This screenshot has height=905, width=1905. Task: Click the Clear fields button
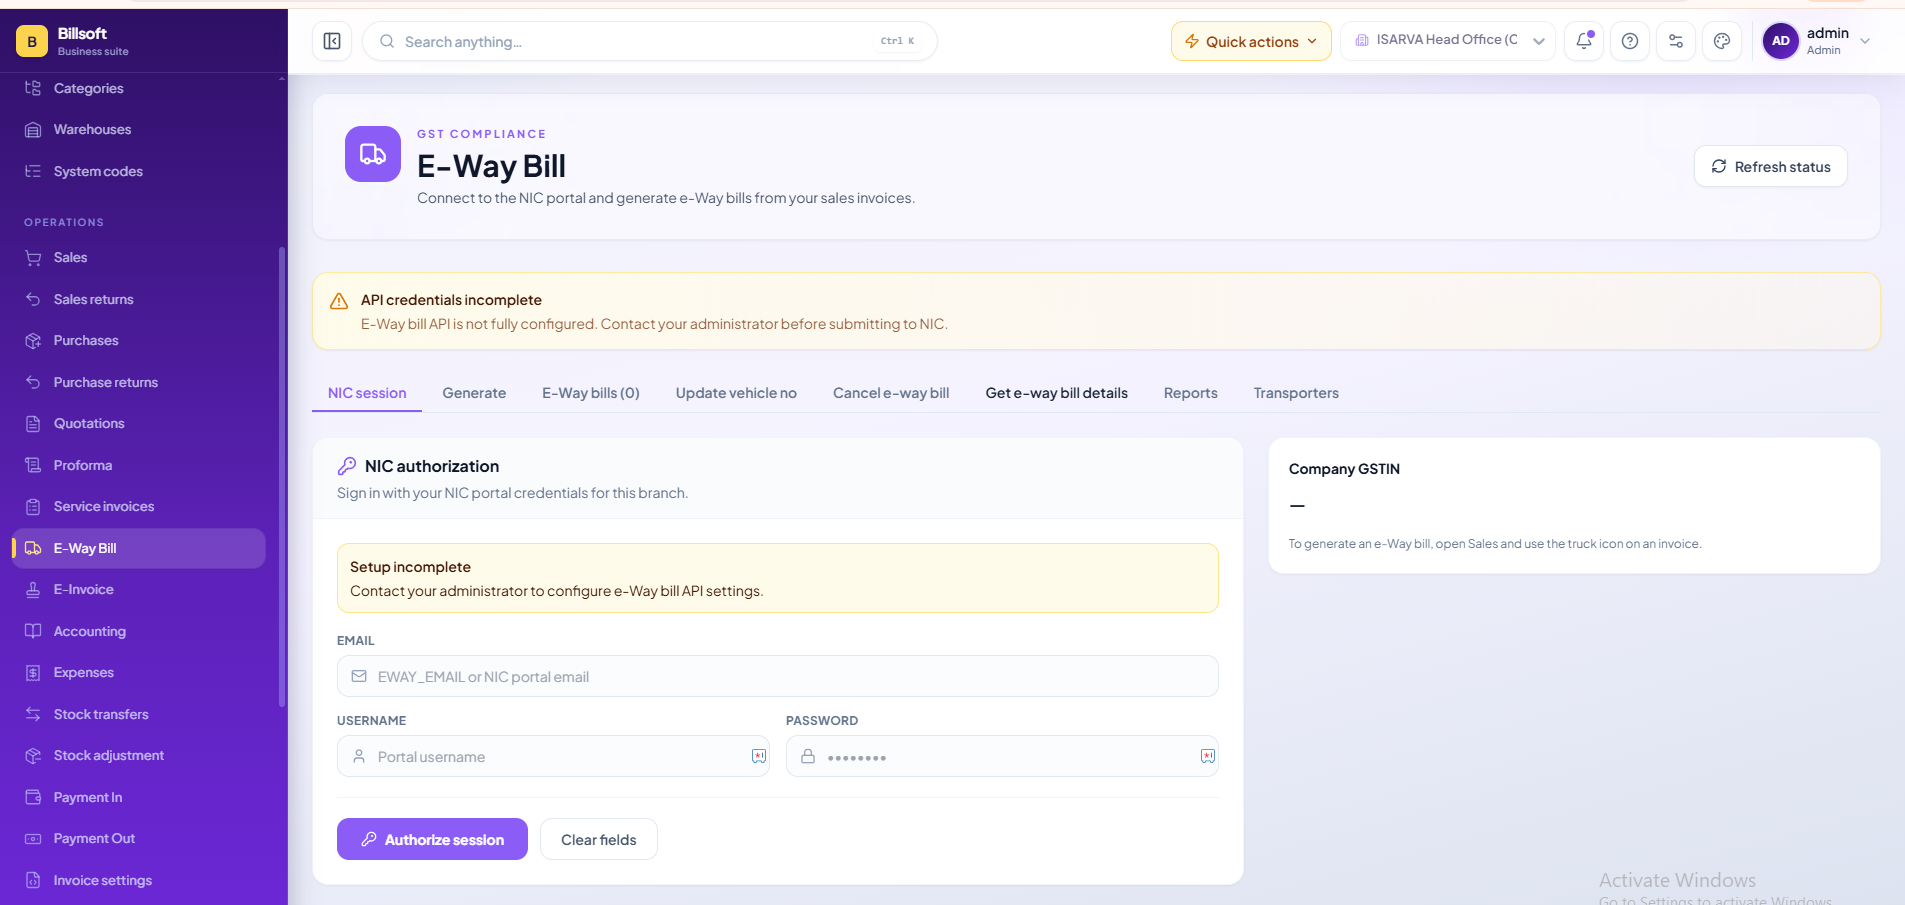[598, 839]
